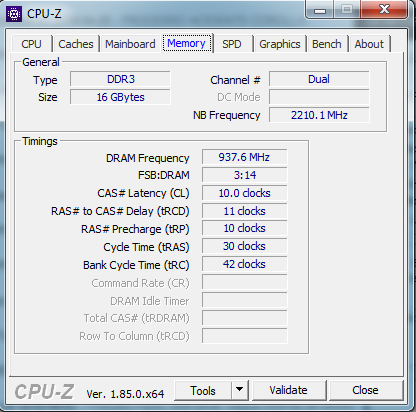Click the FSB:DRAM label
This screenshot has width=416, height=412.
(164, 175)
